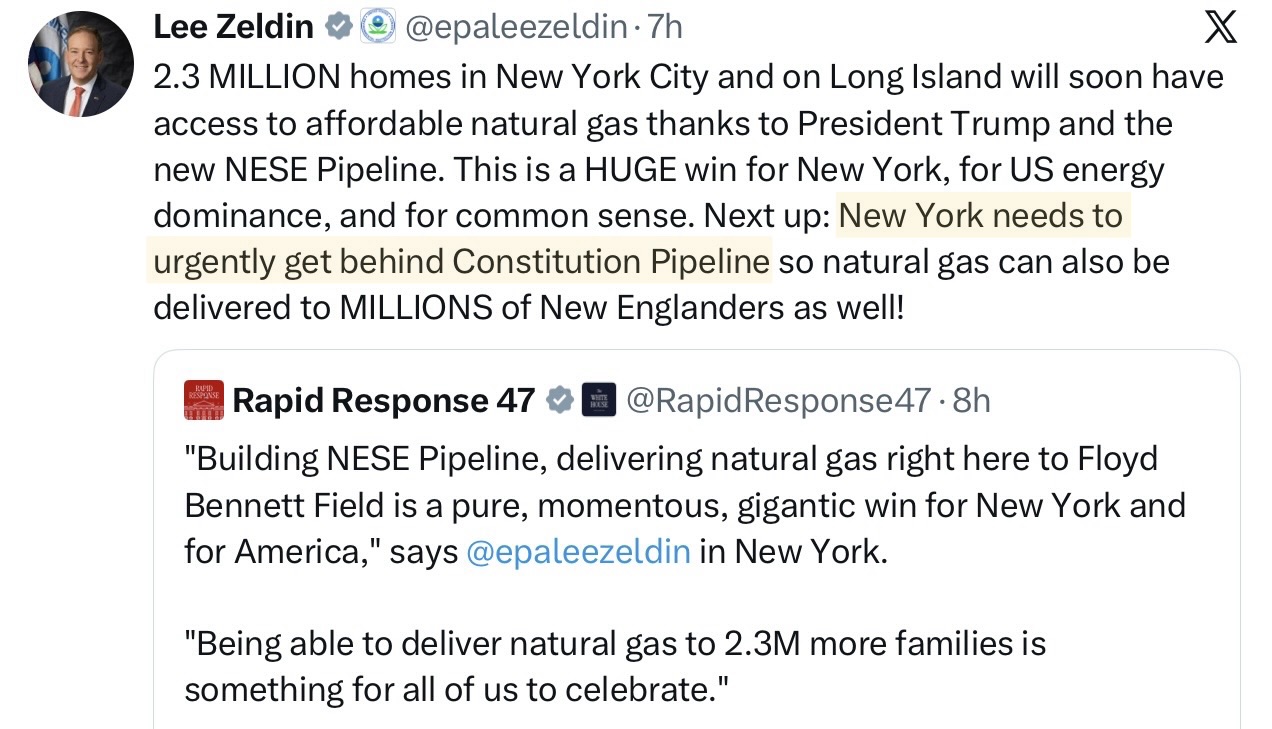Open the 8h timestamp on the quoted tweet
1272x729 pixels.
(x=972, y=400)
